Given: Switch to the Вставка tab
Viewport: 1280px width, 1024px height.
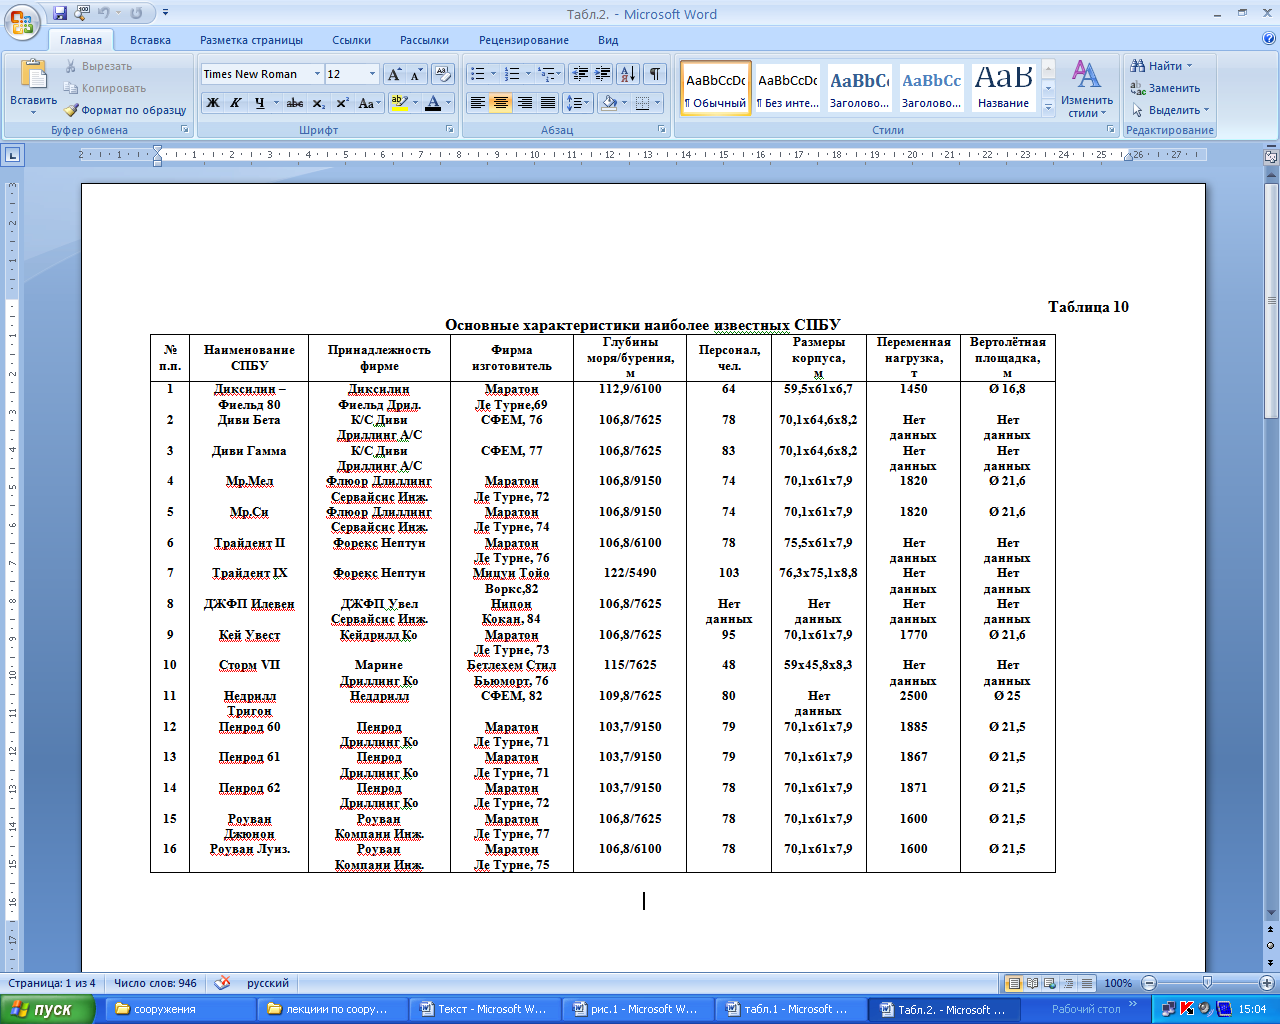Looking at the screenshot, I should pos(150,40).
